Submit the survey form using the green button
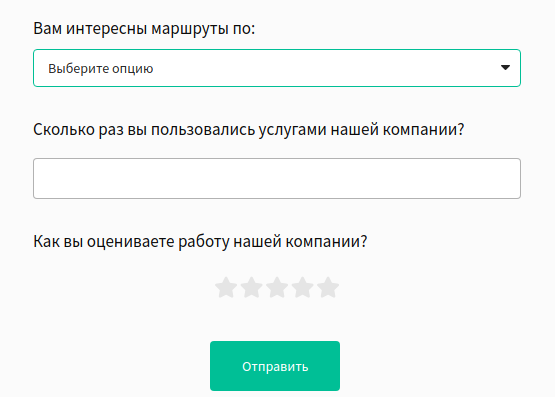 275,366
